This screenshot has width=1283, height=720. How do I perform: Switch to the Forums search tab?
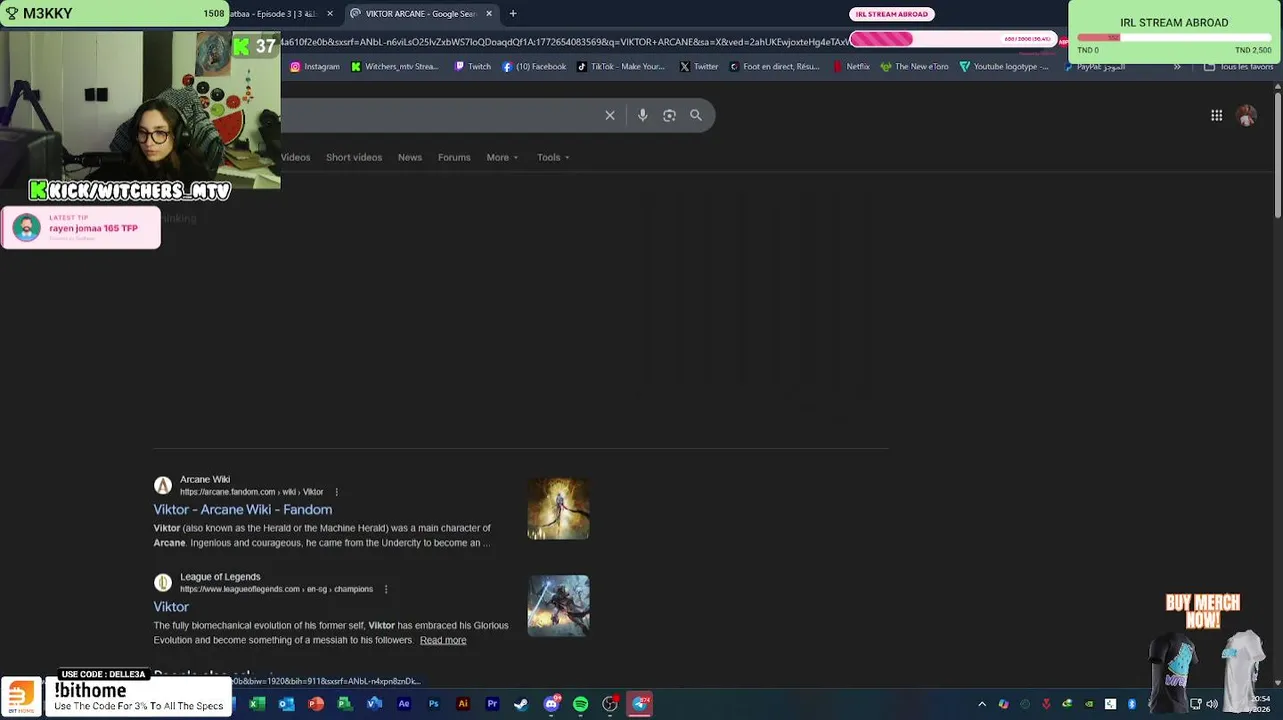coord(454,157)
